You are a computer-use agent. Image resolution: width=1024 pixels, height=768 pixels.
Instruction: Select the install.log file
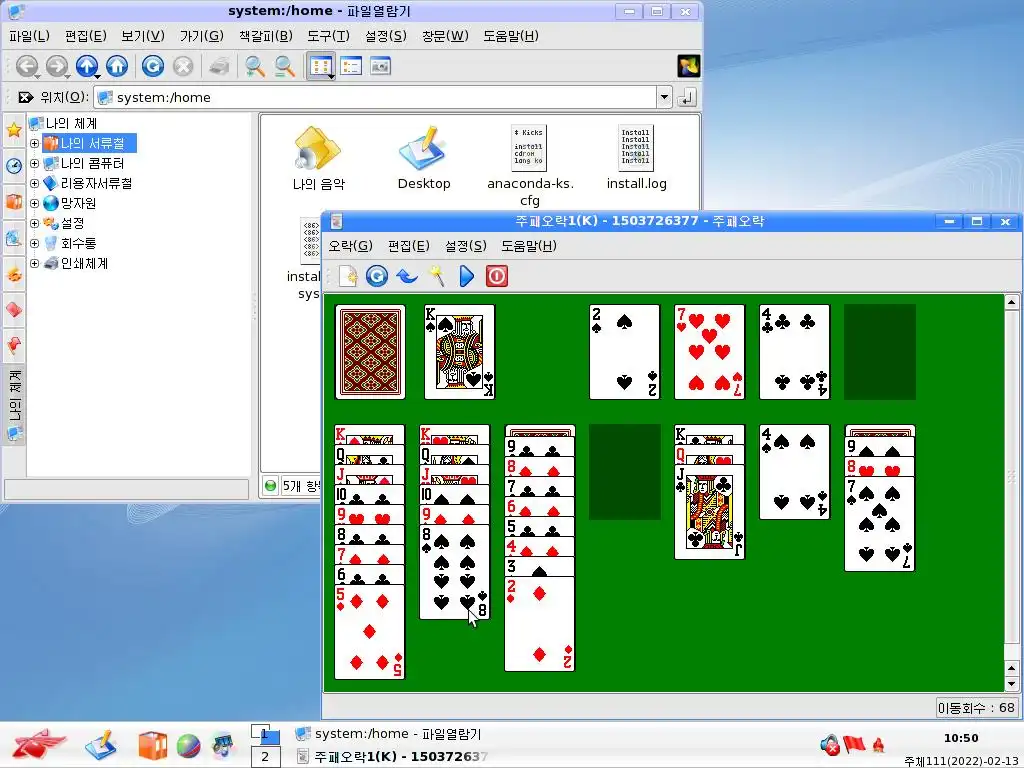pos(636,157)
